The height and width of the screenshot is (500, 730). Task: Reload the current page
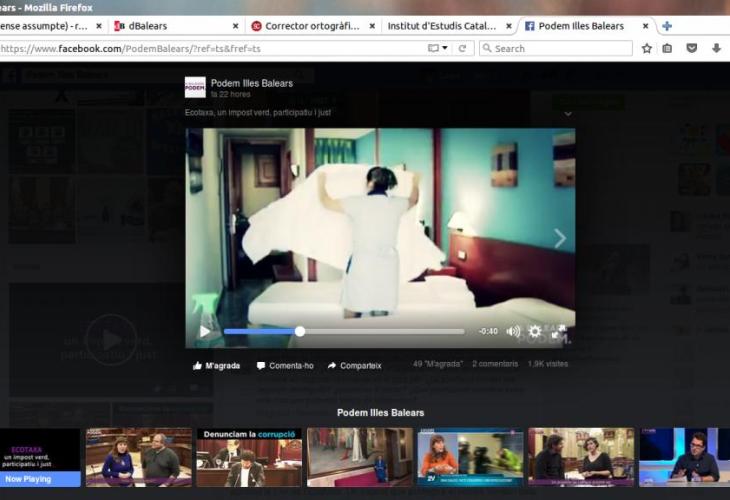tap(462, 48)
